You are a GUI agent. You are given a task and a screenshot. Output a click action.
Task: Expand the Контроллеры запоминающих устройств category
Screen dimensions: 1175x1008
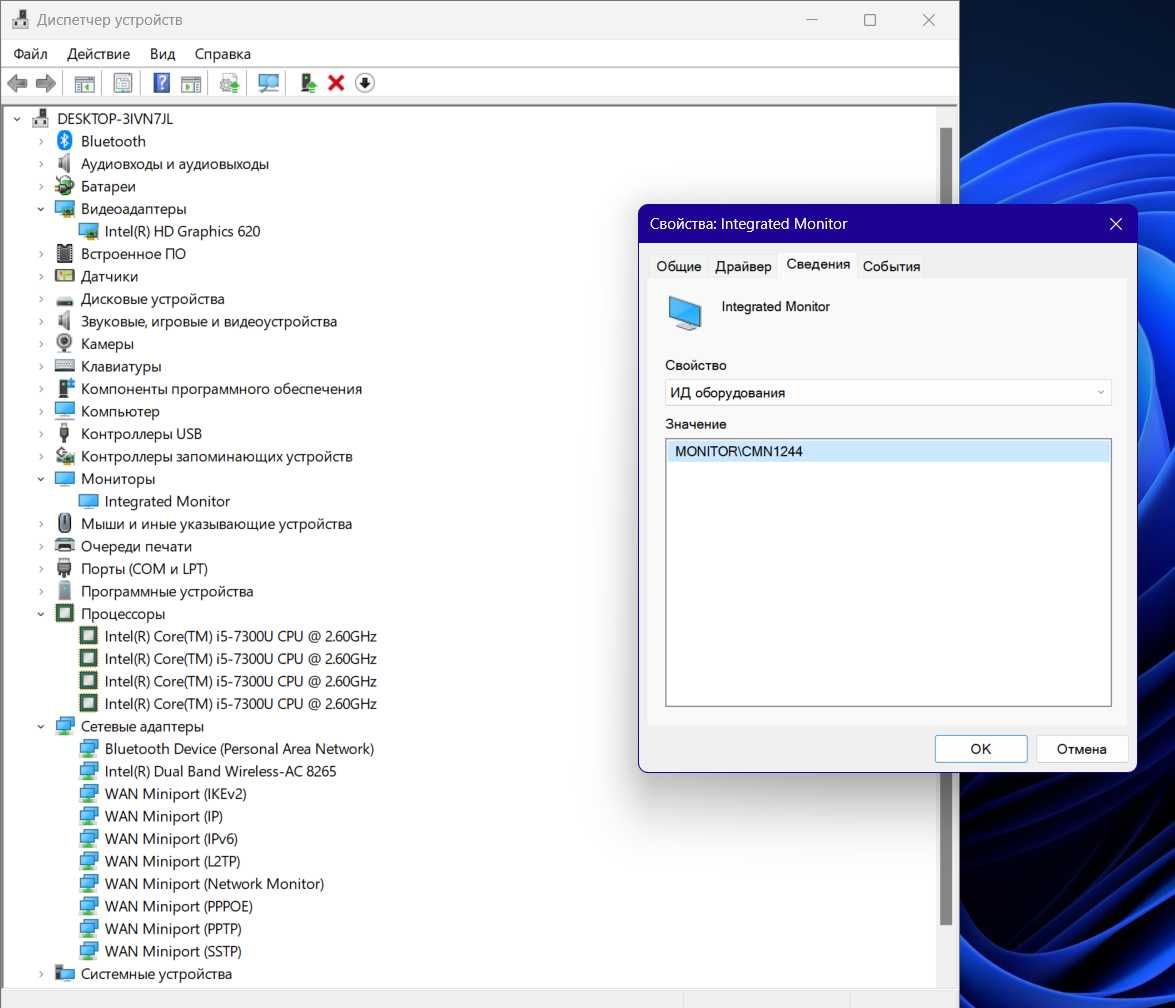click(41, 456)
